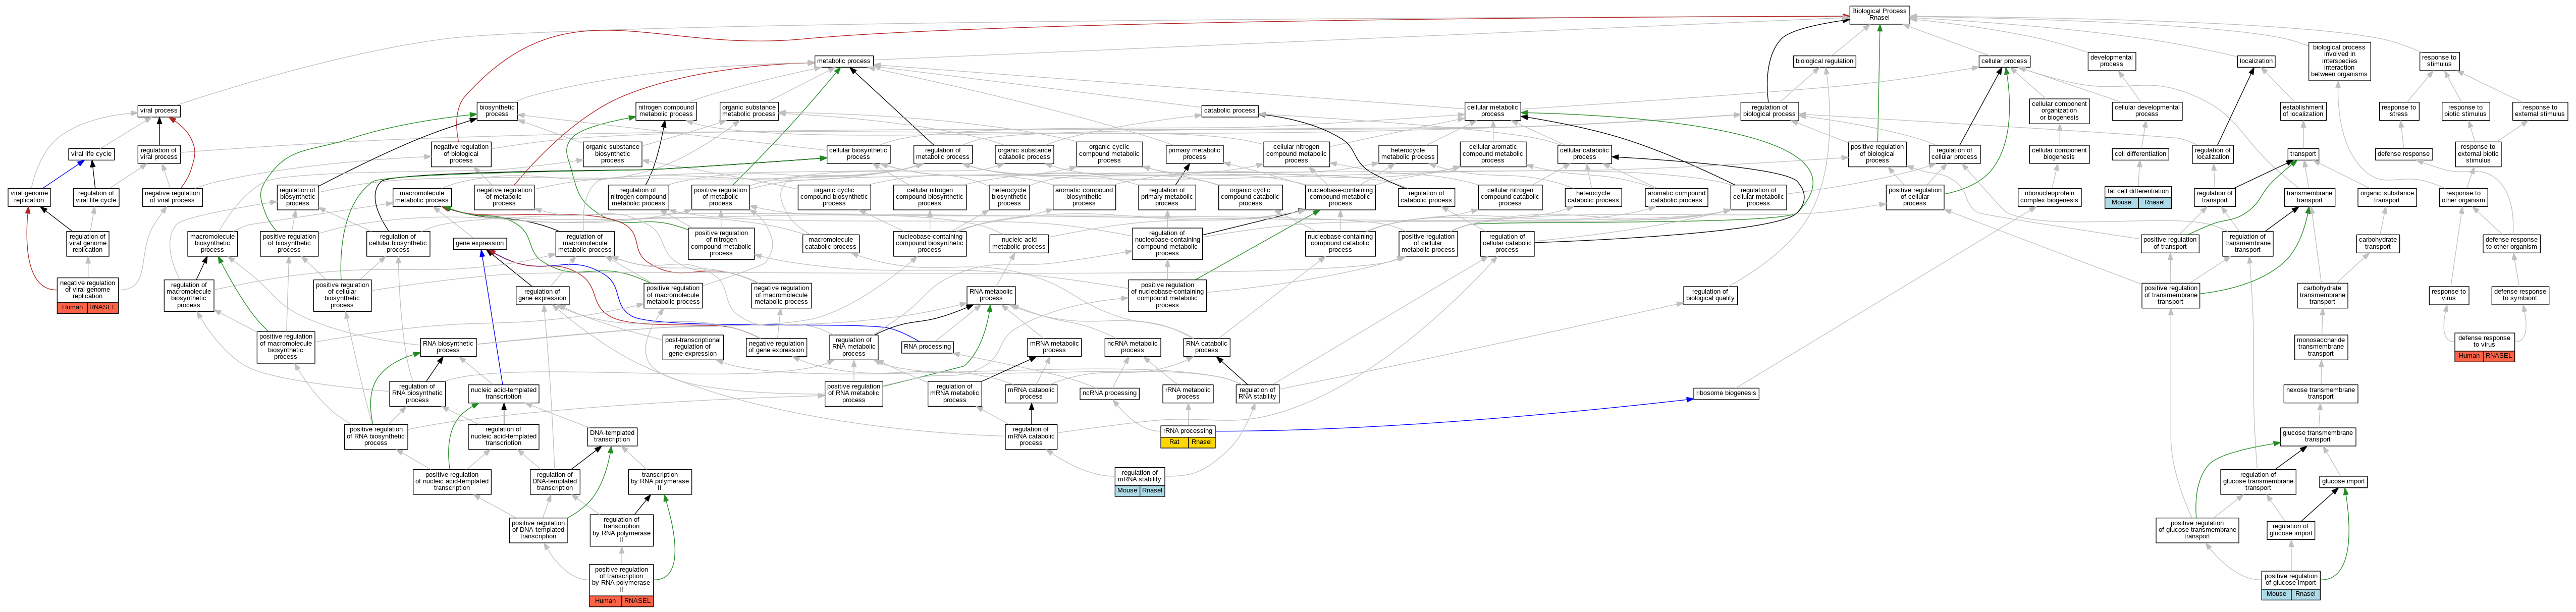Select the 'defense response to symbiont' node

[2520, 295]
